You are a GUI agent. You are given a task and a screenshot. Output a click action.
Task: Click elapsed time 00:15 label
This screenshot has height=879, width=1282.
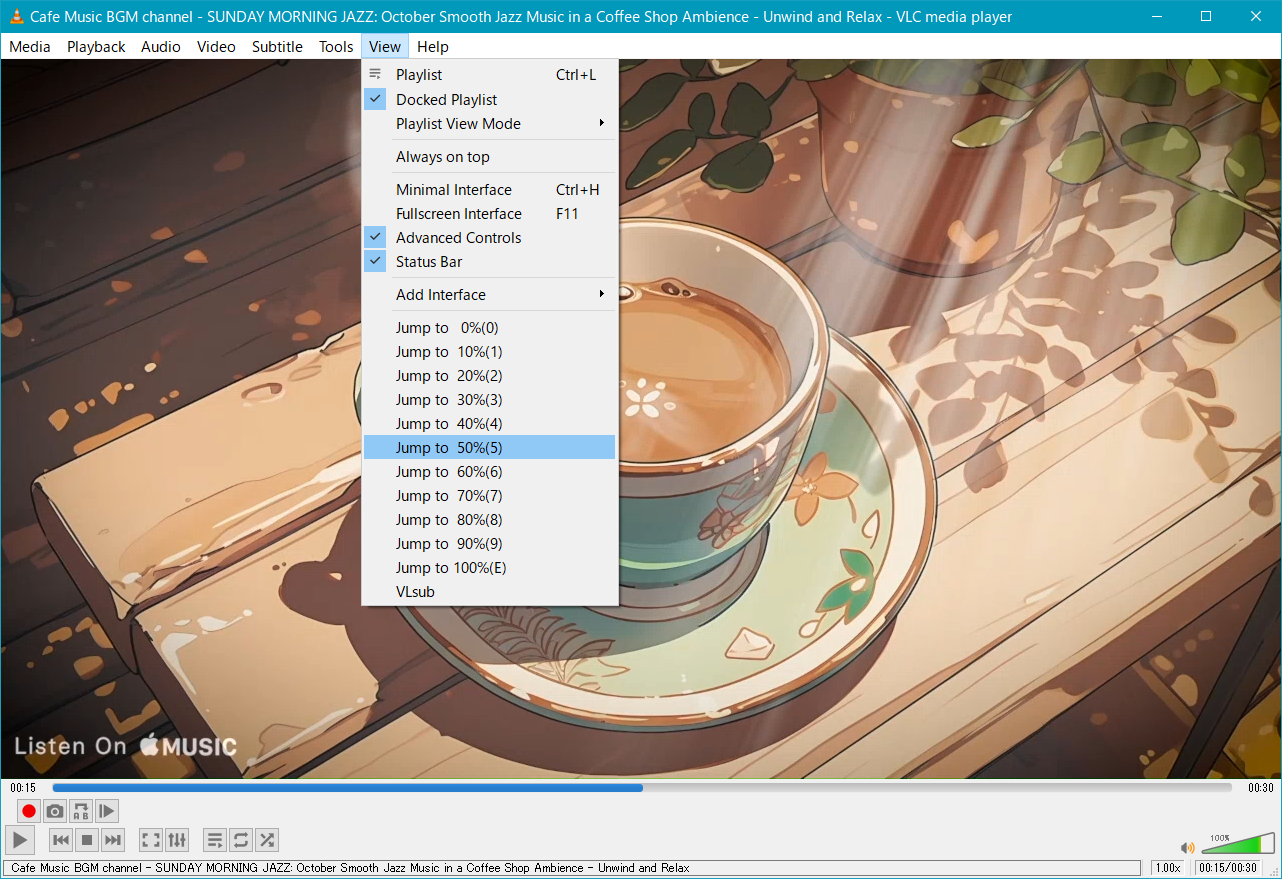point(23,788)
